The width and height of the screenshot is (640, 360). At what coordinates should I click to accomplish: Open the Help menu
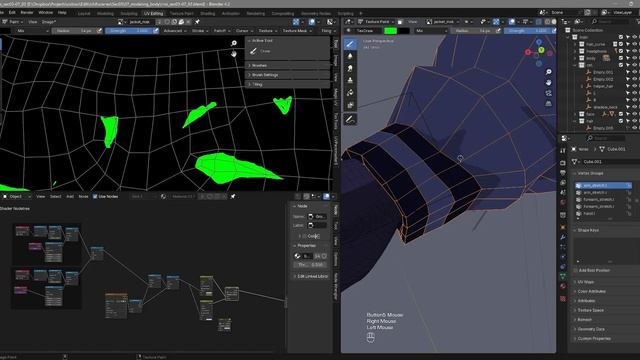tap(62, 13)
